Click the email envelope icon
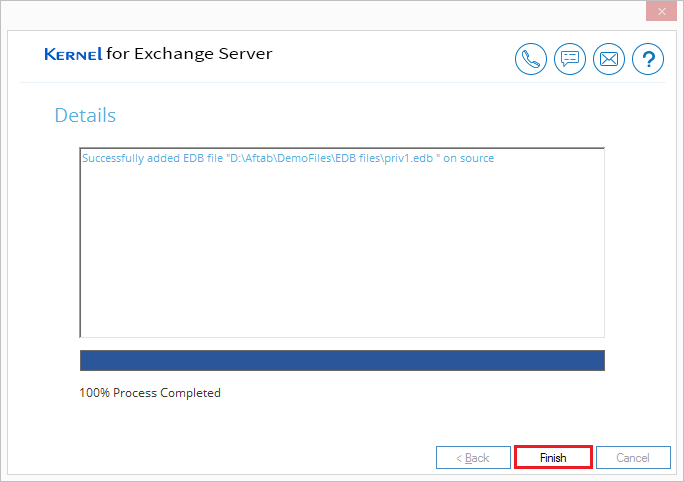This screenshot has height=482, width=684. pyautogui.click(x=609, y=59)
